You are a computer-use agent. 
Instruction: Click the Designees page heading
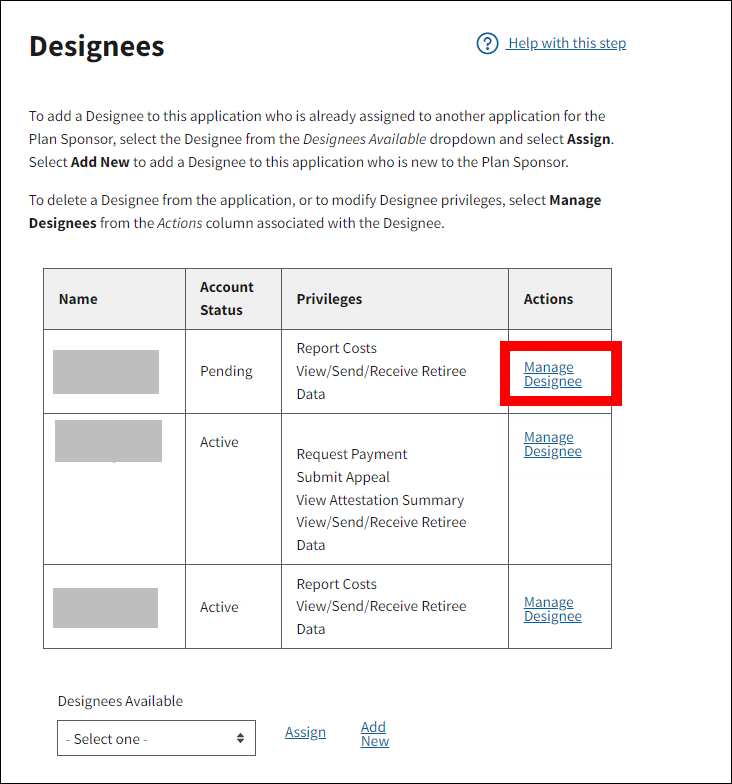click(97, 46)
